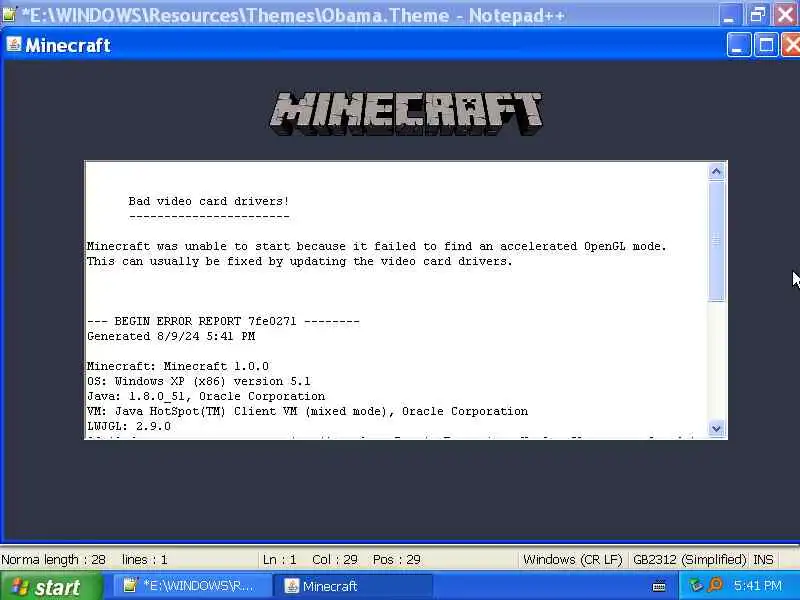Image resolution: width=800 pixels, height=600 pixels.
Task: Click 'Bad video card drivers!' heading
Action: [209, 202]
